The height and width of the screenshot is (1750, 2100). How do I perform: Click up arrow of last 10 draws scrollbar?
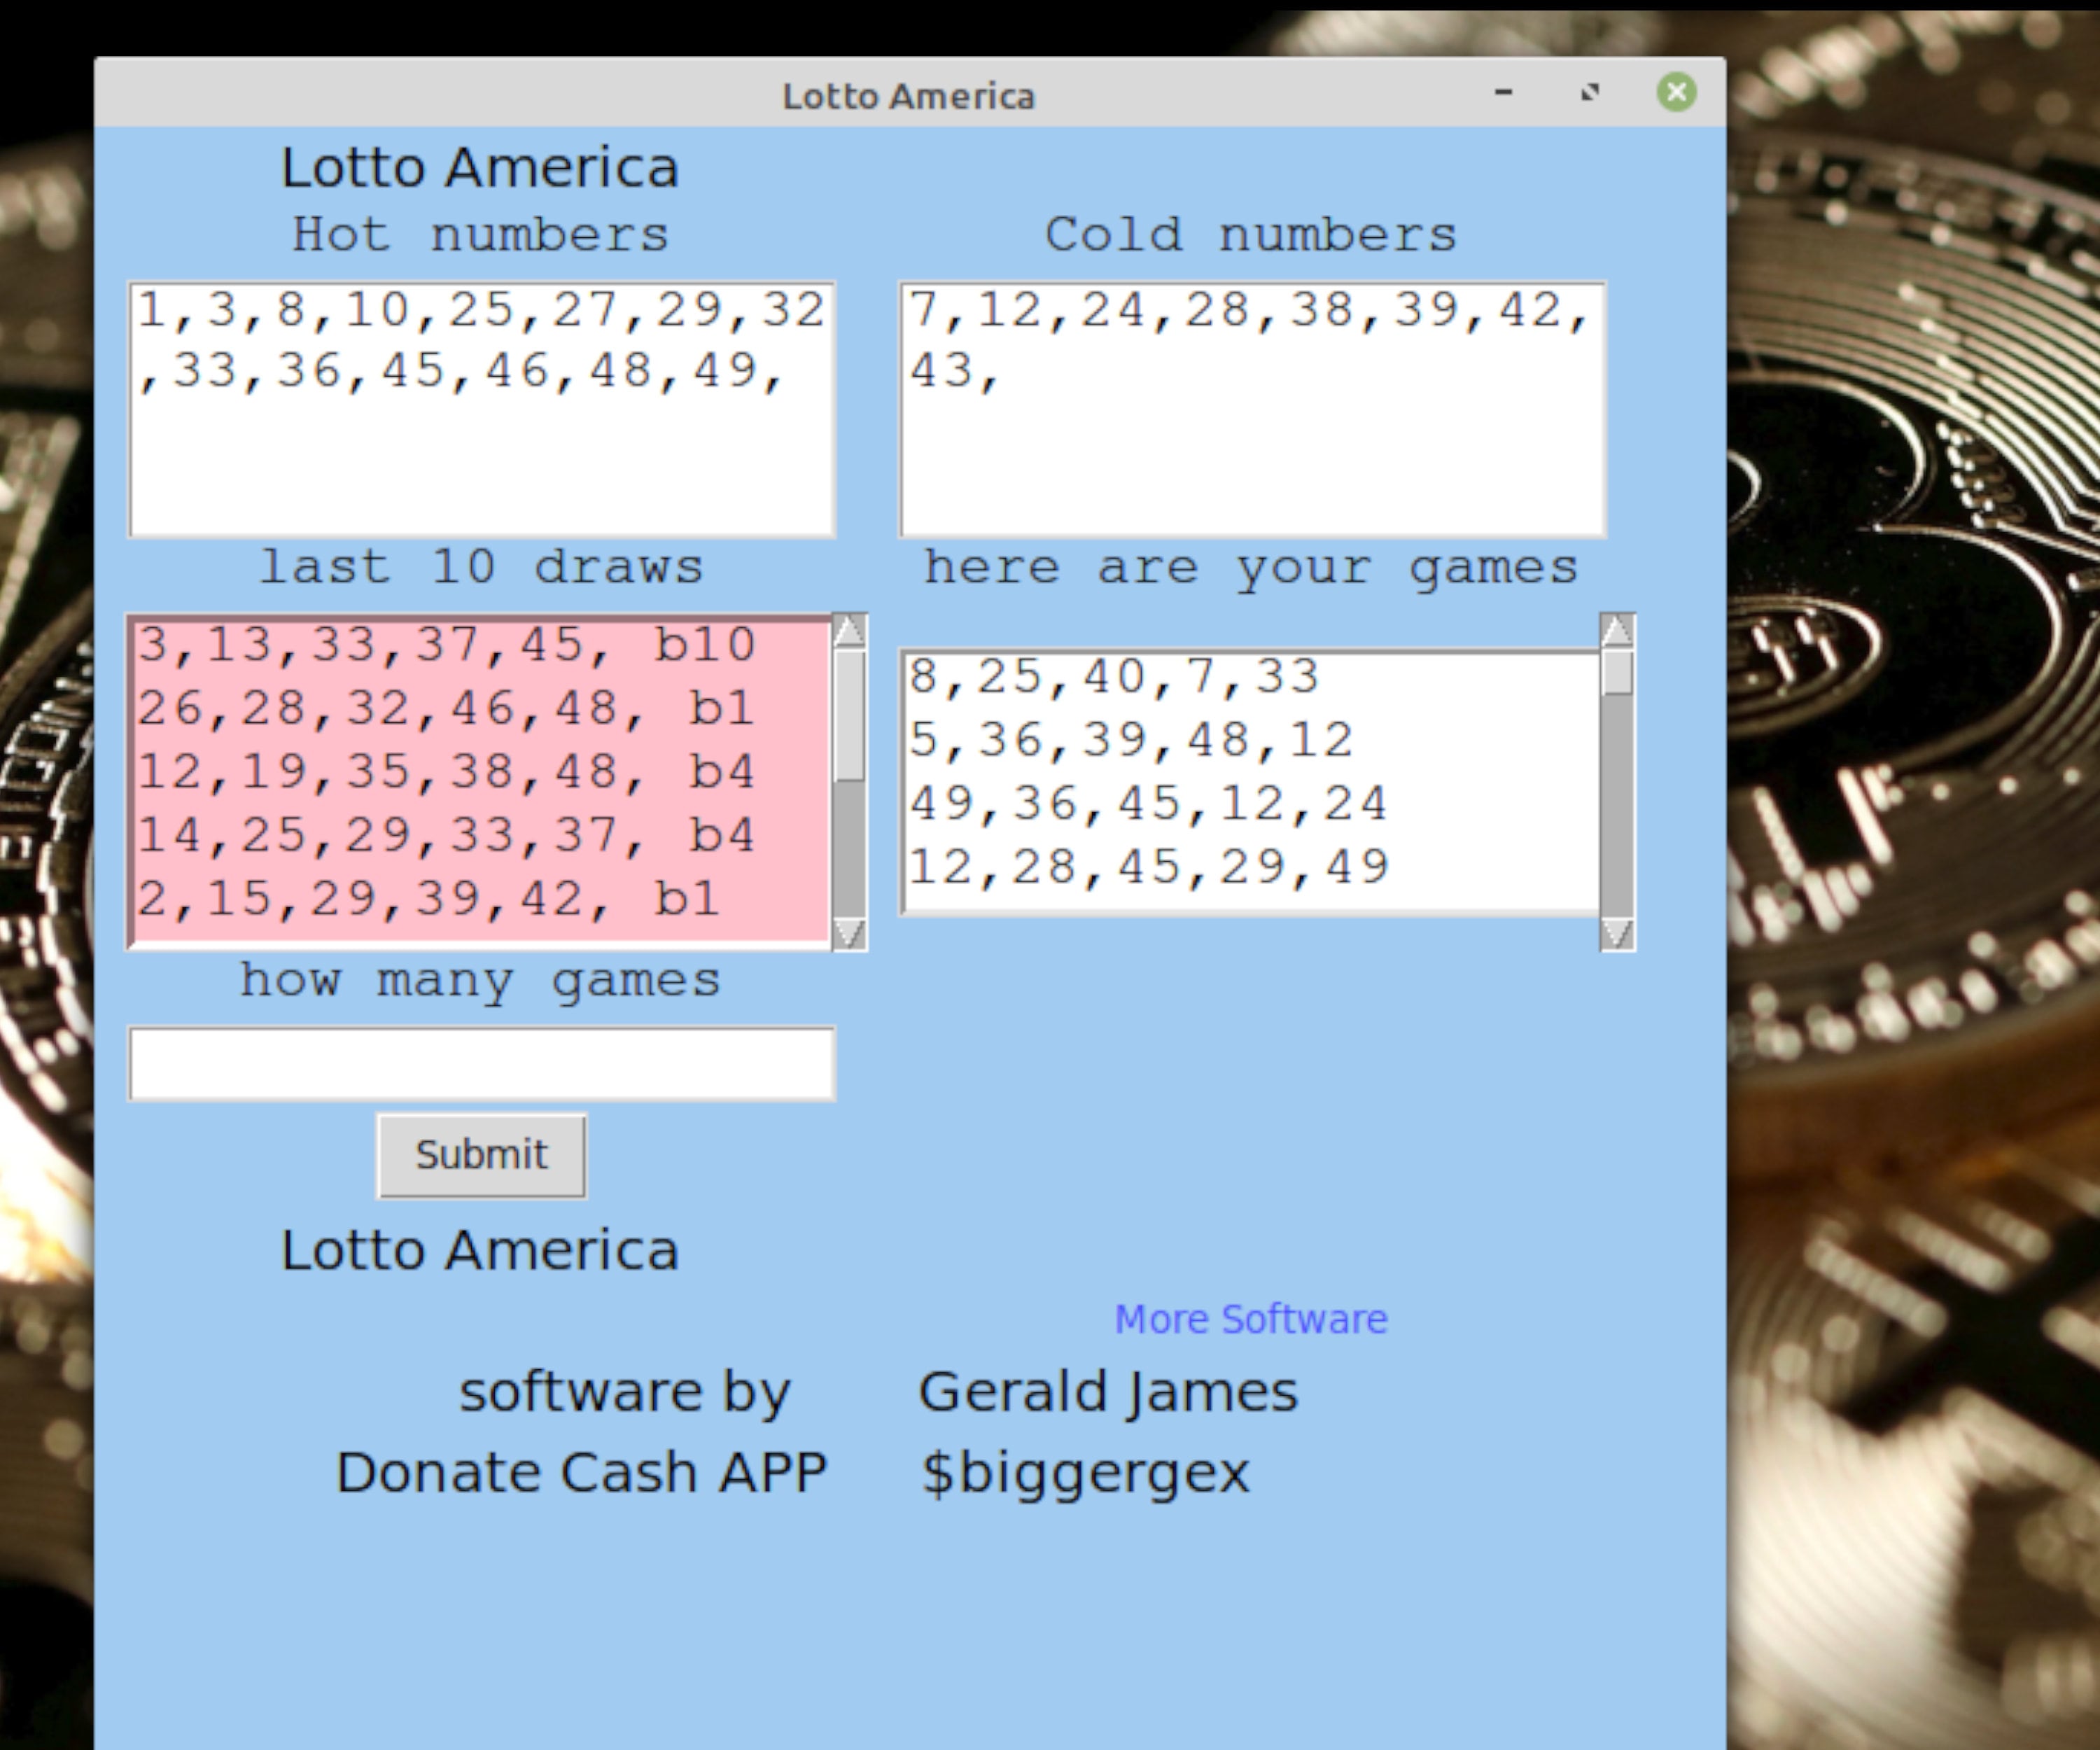(849, 631)
